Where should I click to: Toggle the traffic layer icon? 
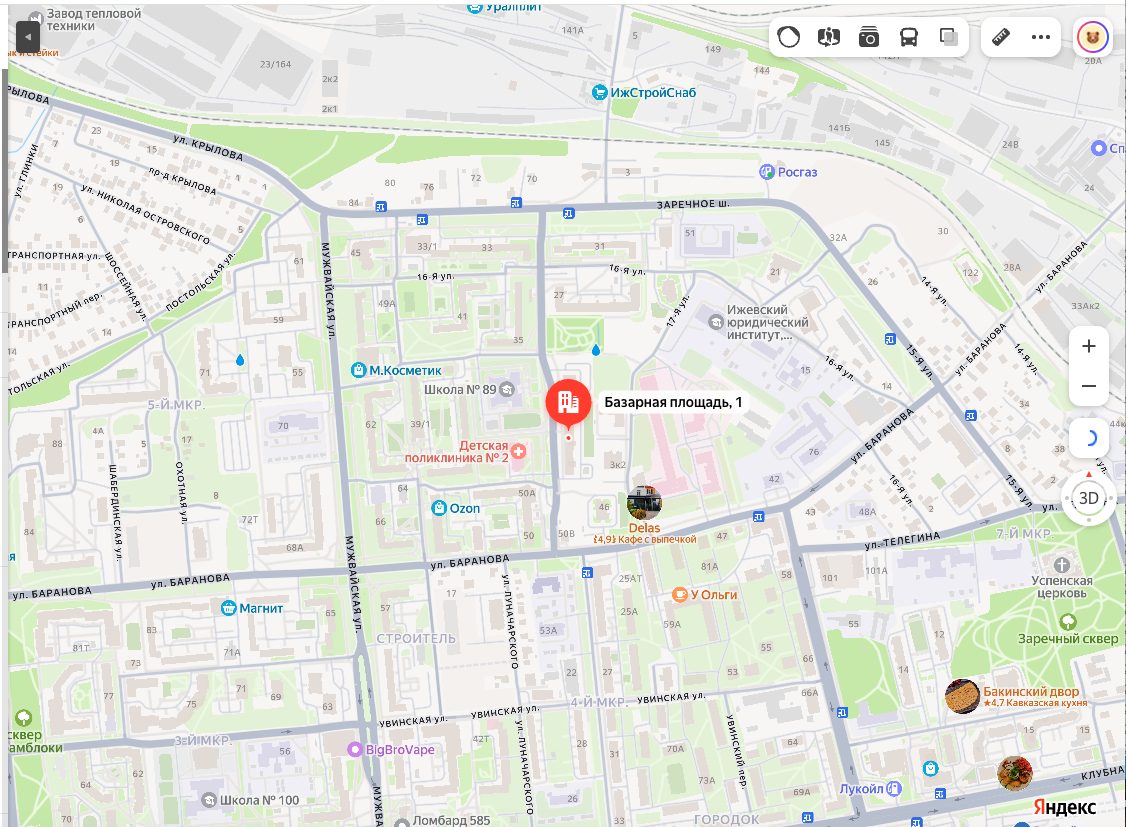pyautogui.click(x=788, y=37)
